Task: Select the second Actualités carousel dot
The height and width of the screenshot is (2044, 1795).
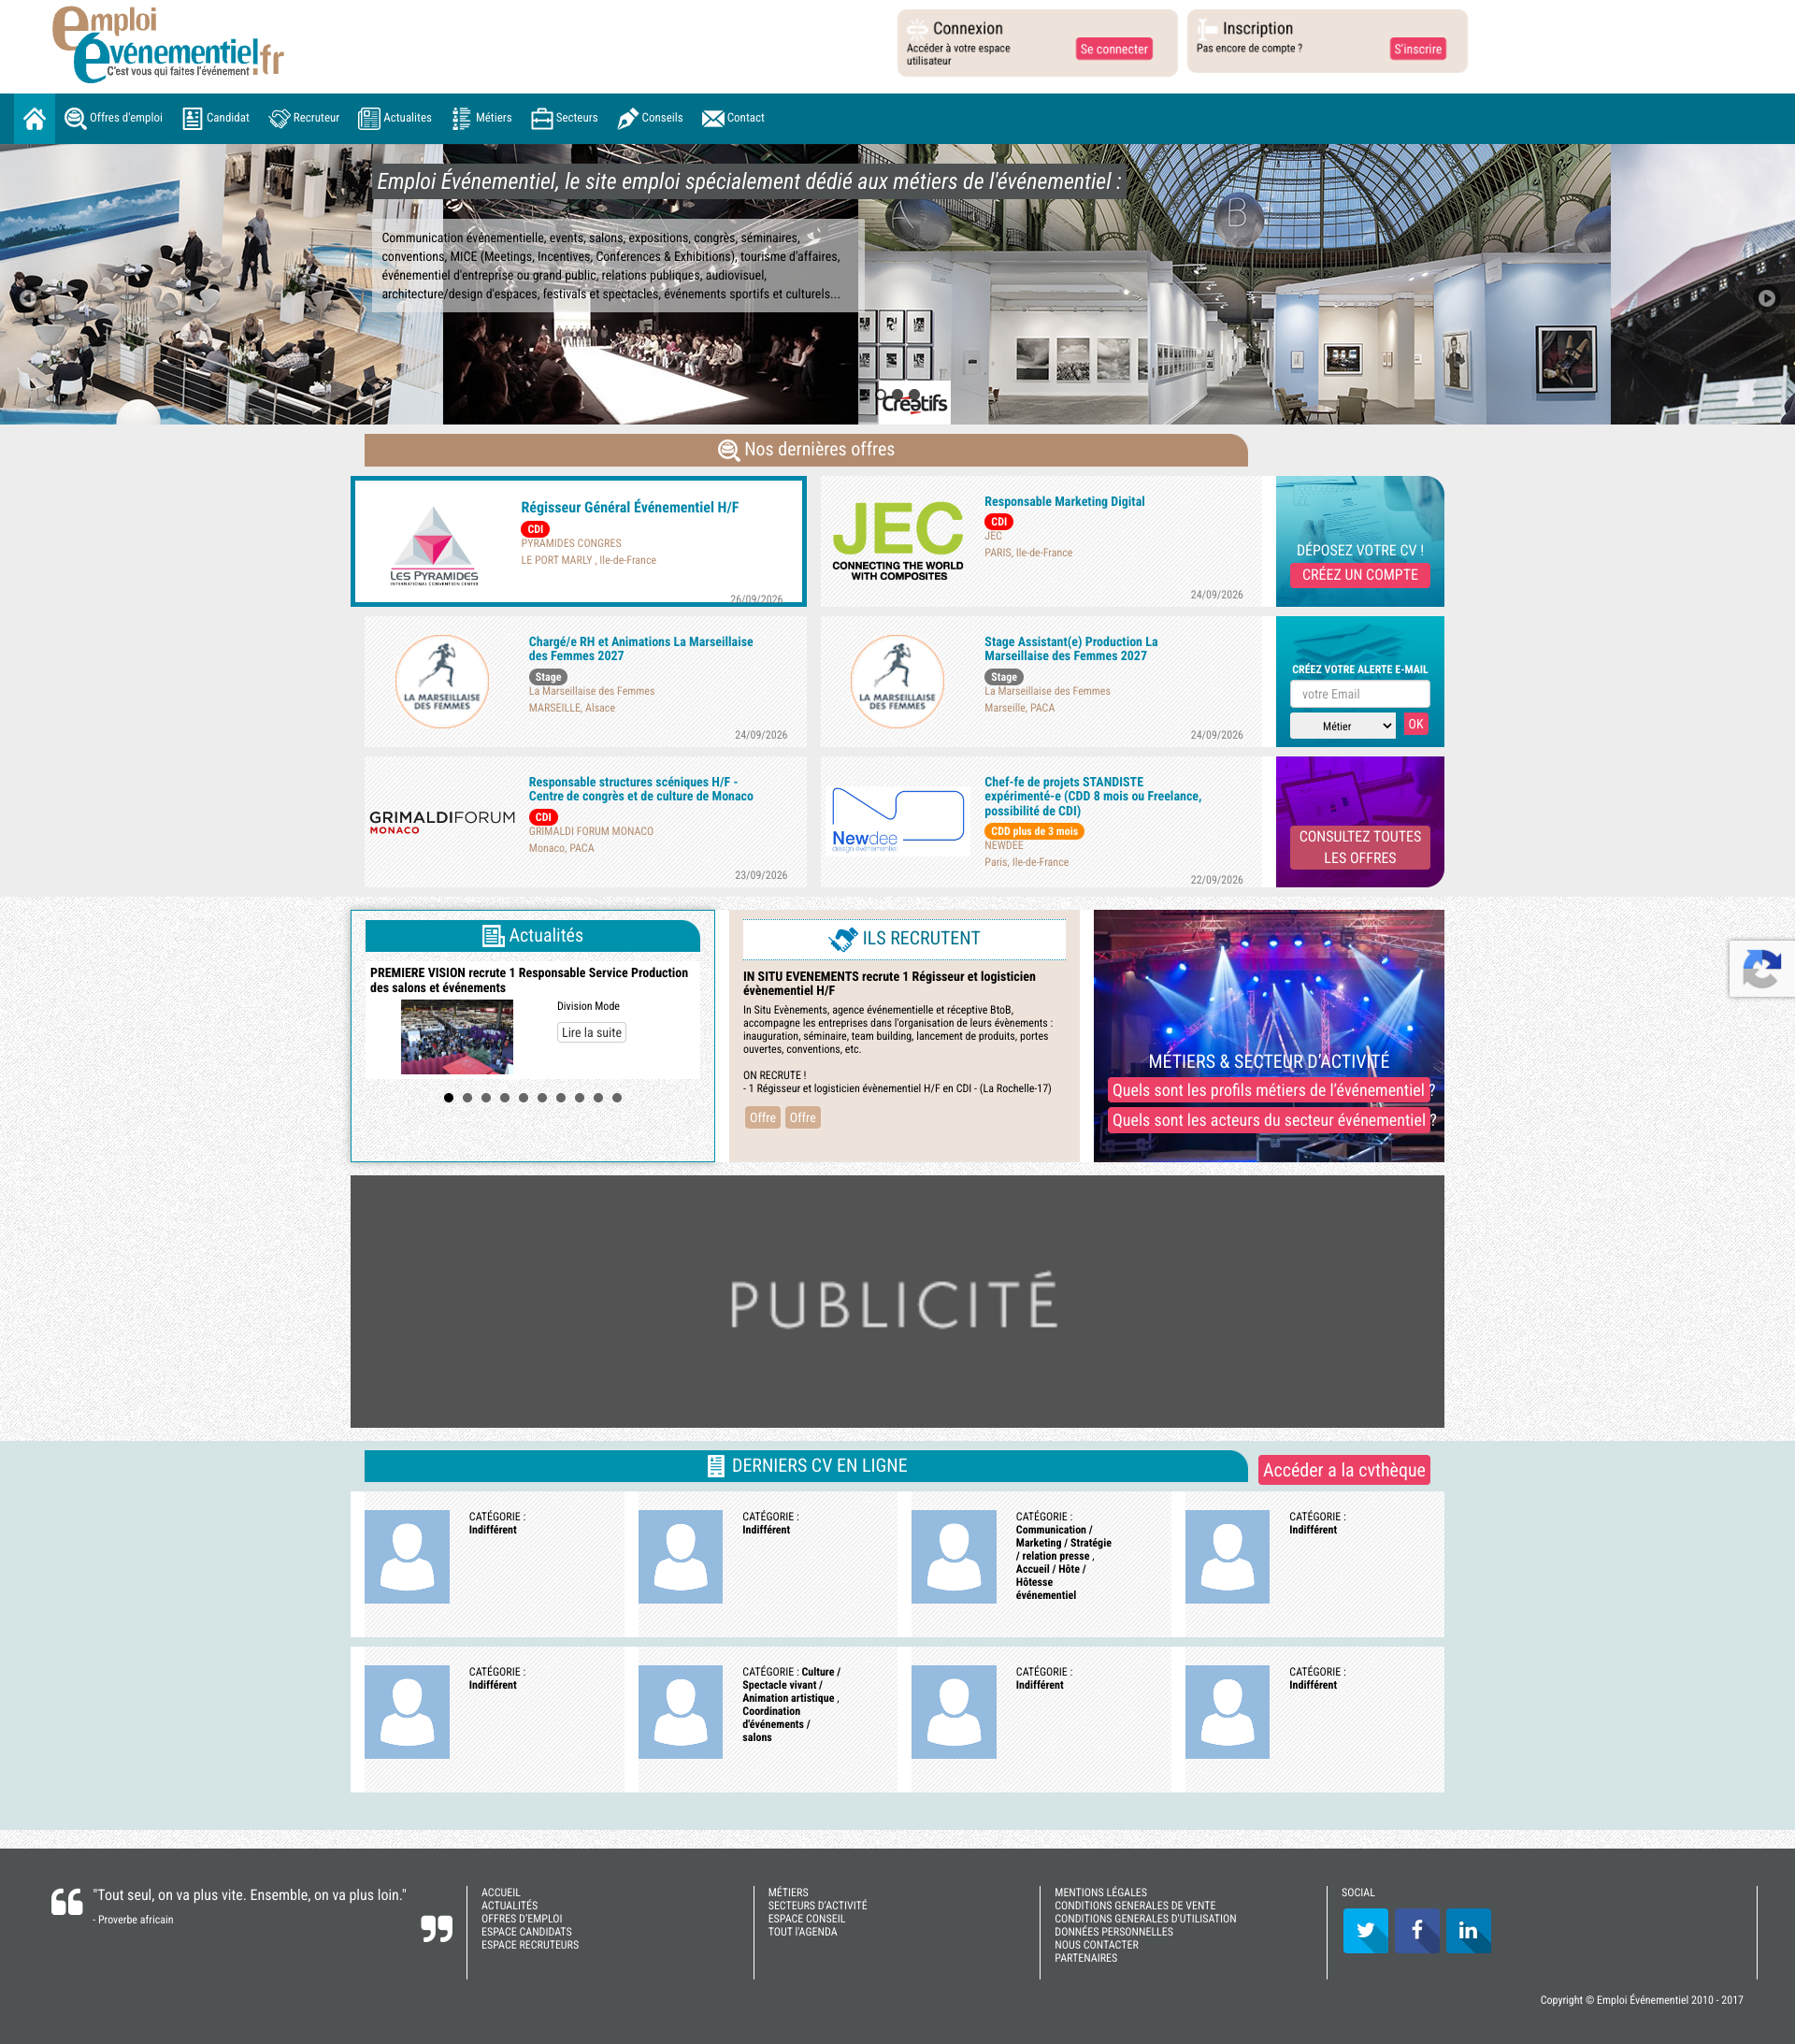Action: [467, 1097]
